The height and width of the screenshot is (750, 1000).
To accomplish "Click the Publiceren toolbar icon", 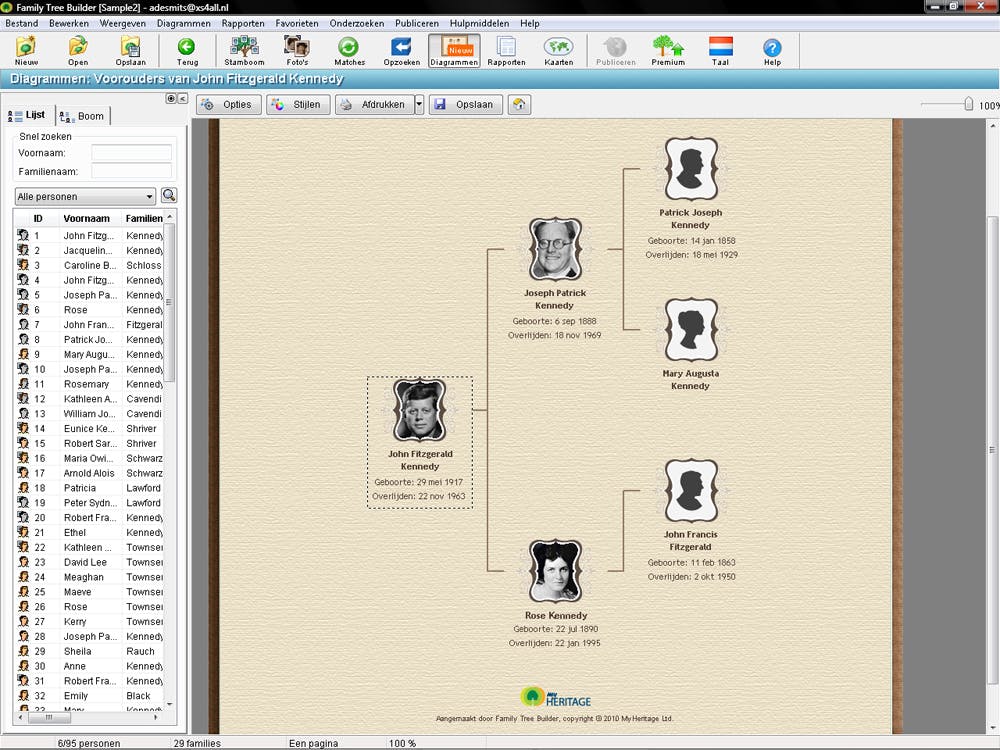I will pos(615,50).
